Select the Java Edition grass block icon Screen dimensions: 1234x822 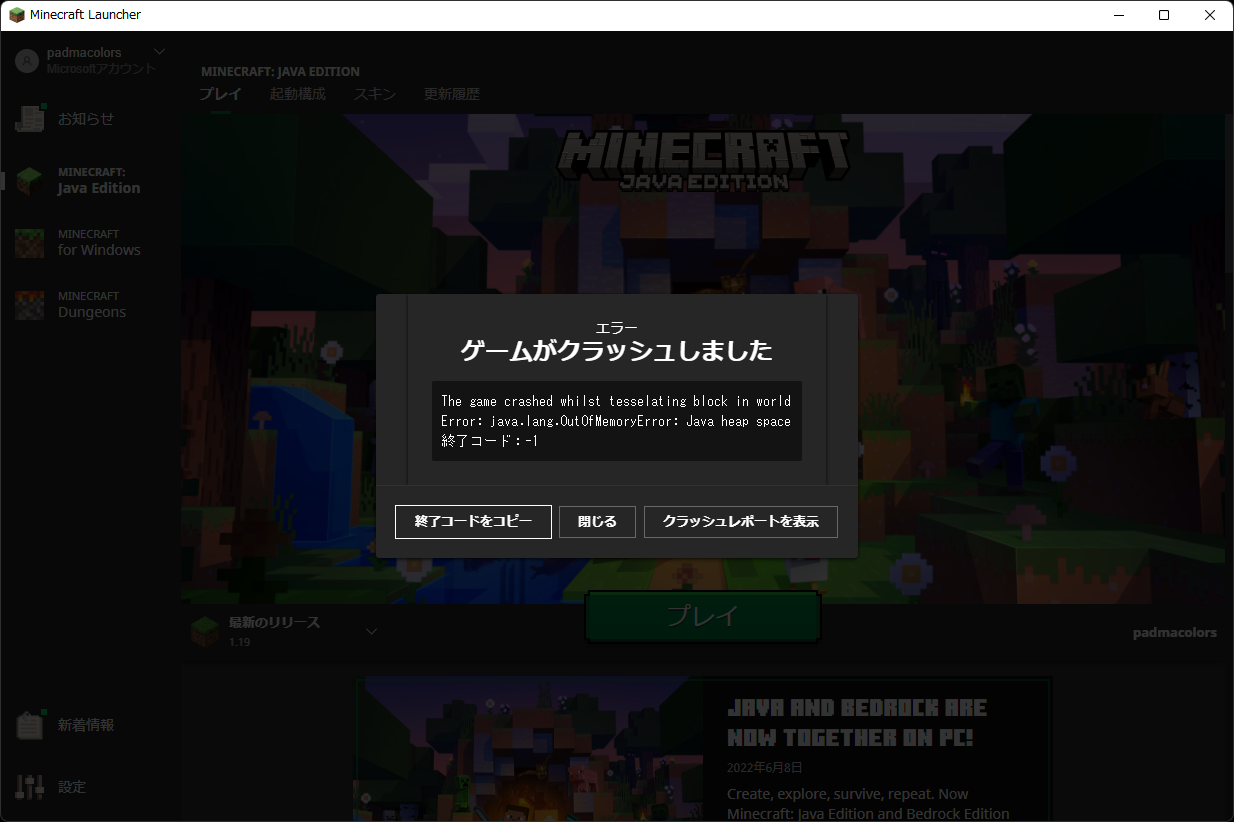point(30,181)
